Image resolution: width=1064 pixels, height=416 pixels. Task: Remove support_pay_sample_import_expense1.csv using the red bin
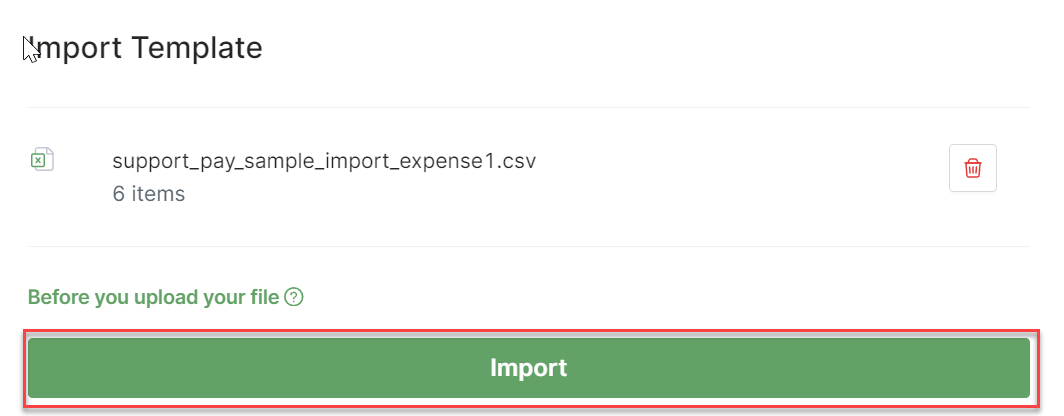[x=972, y=168]
